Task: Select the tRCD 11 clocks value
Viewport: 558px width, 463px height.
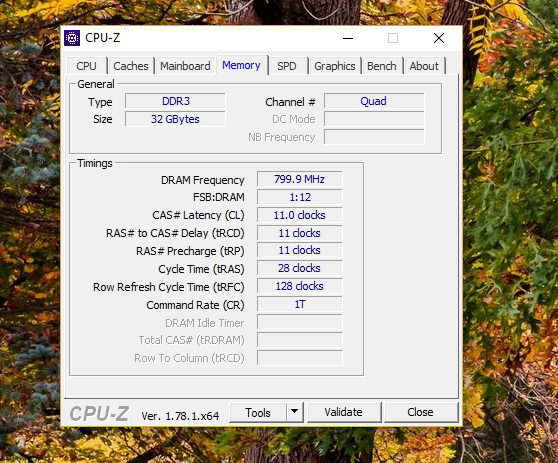Action: tap(300, 233)
